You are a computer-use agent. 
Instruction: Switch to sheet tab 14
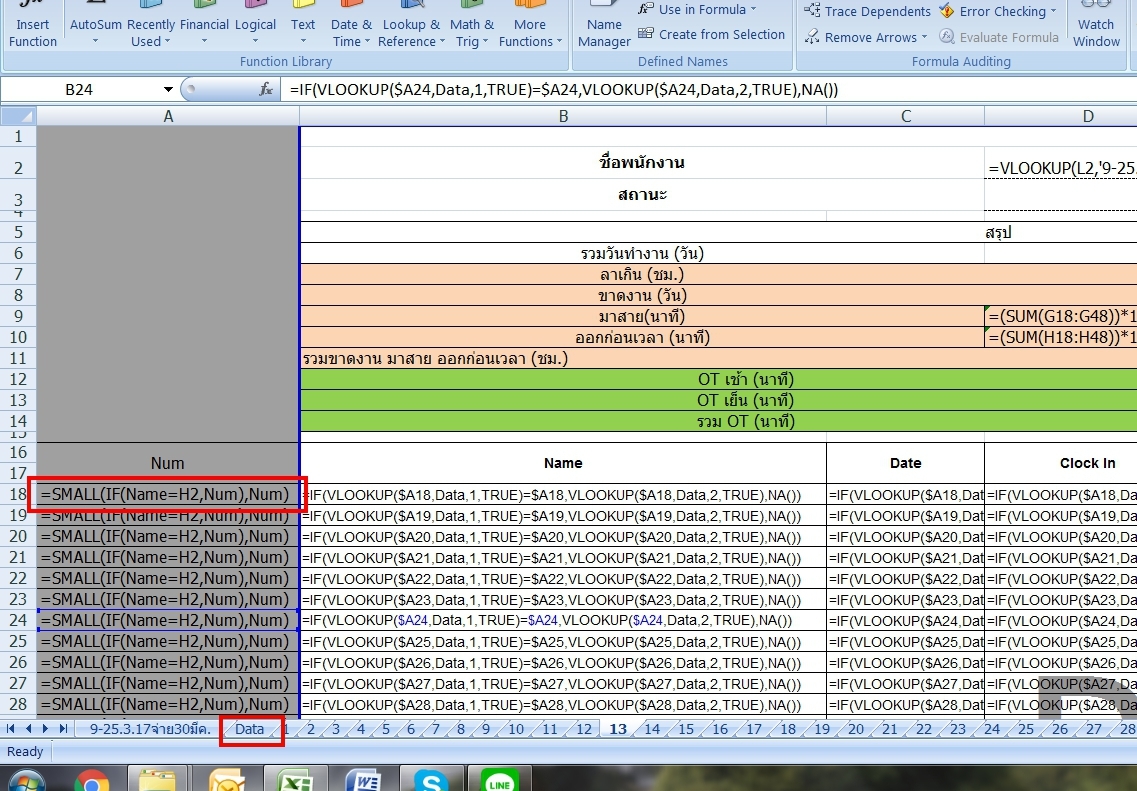tap(652, 729)
